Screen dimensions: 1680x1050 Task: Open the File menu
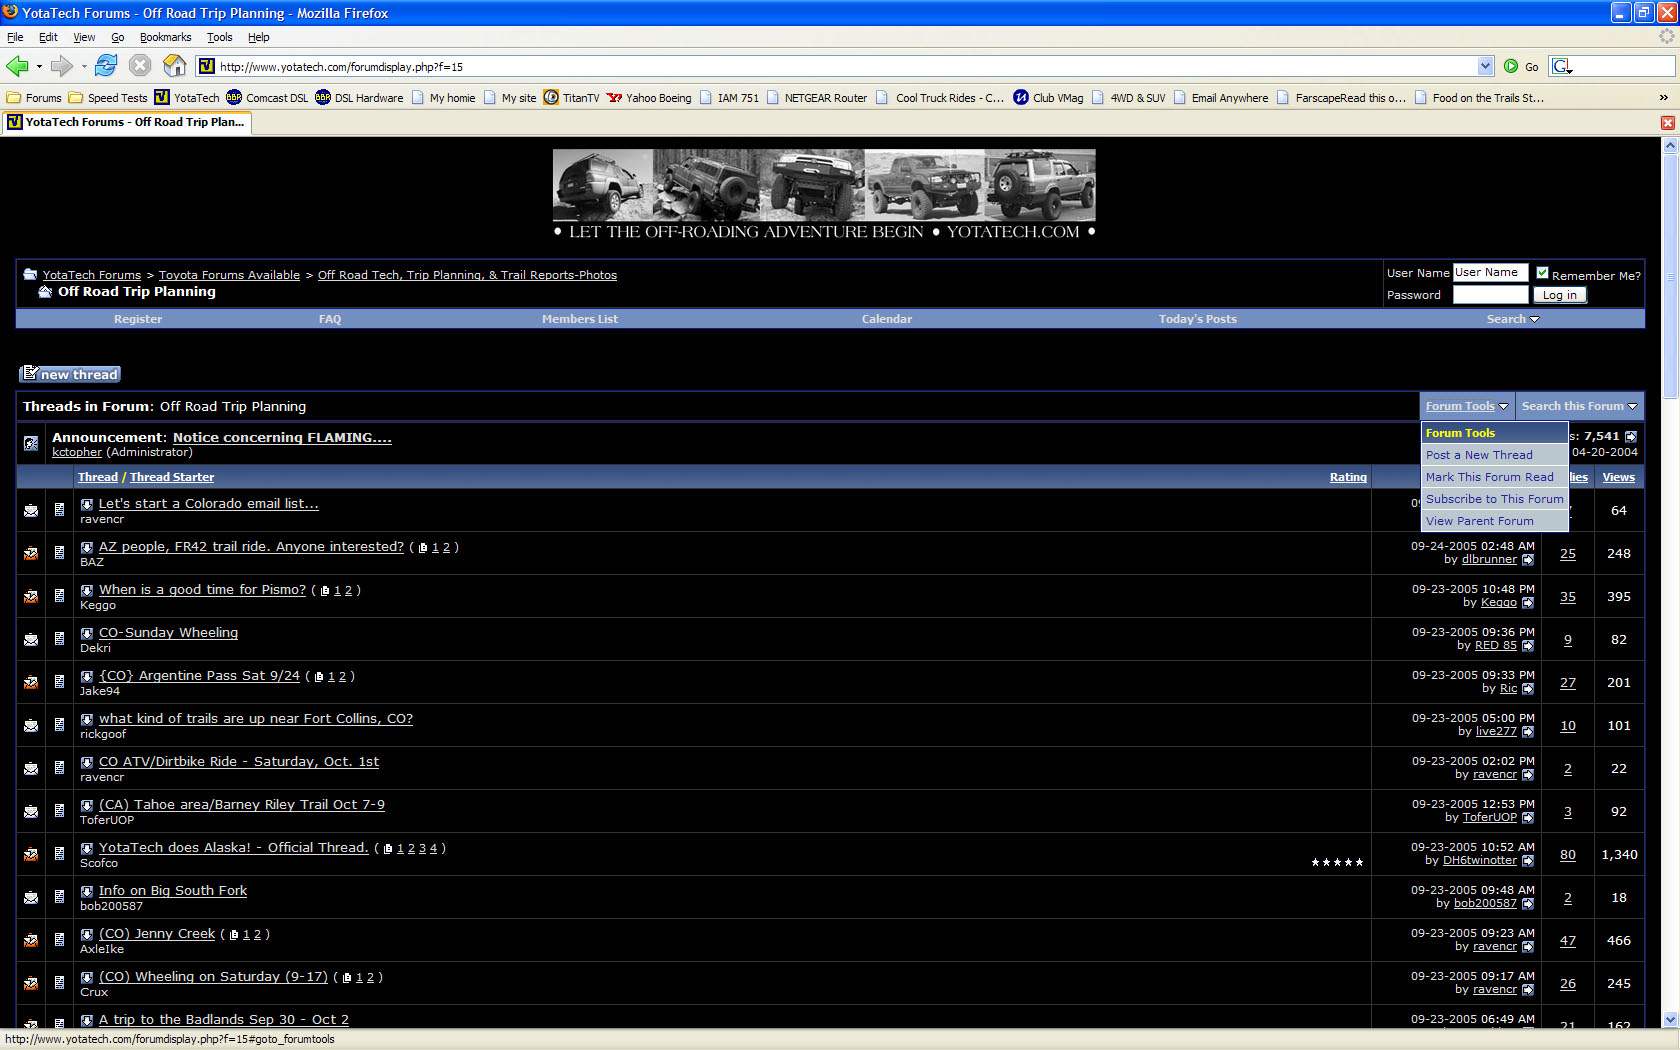click(15, 37)
